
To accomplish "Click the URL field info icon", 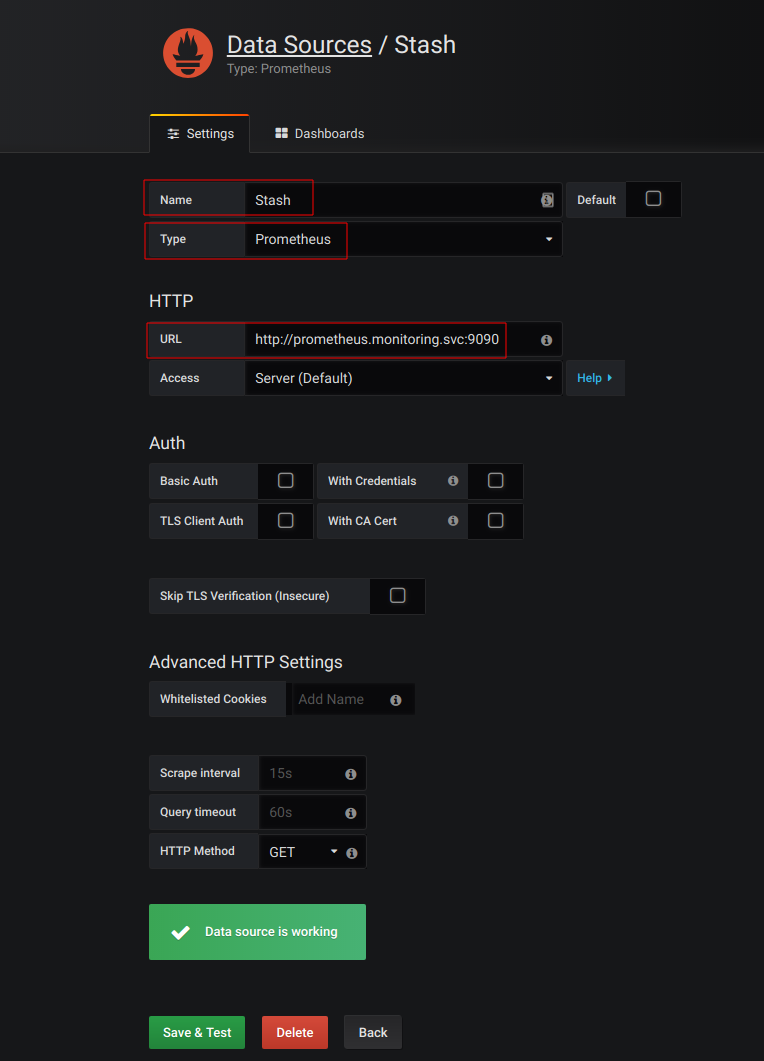I will [547, 340].
